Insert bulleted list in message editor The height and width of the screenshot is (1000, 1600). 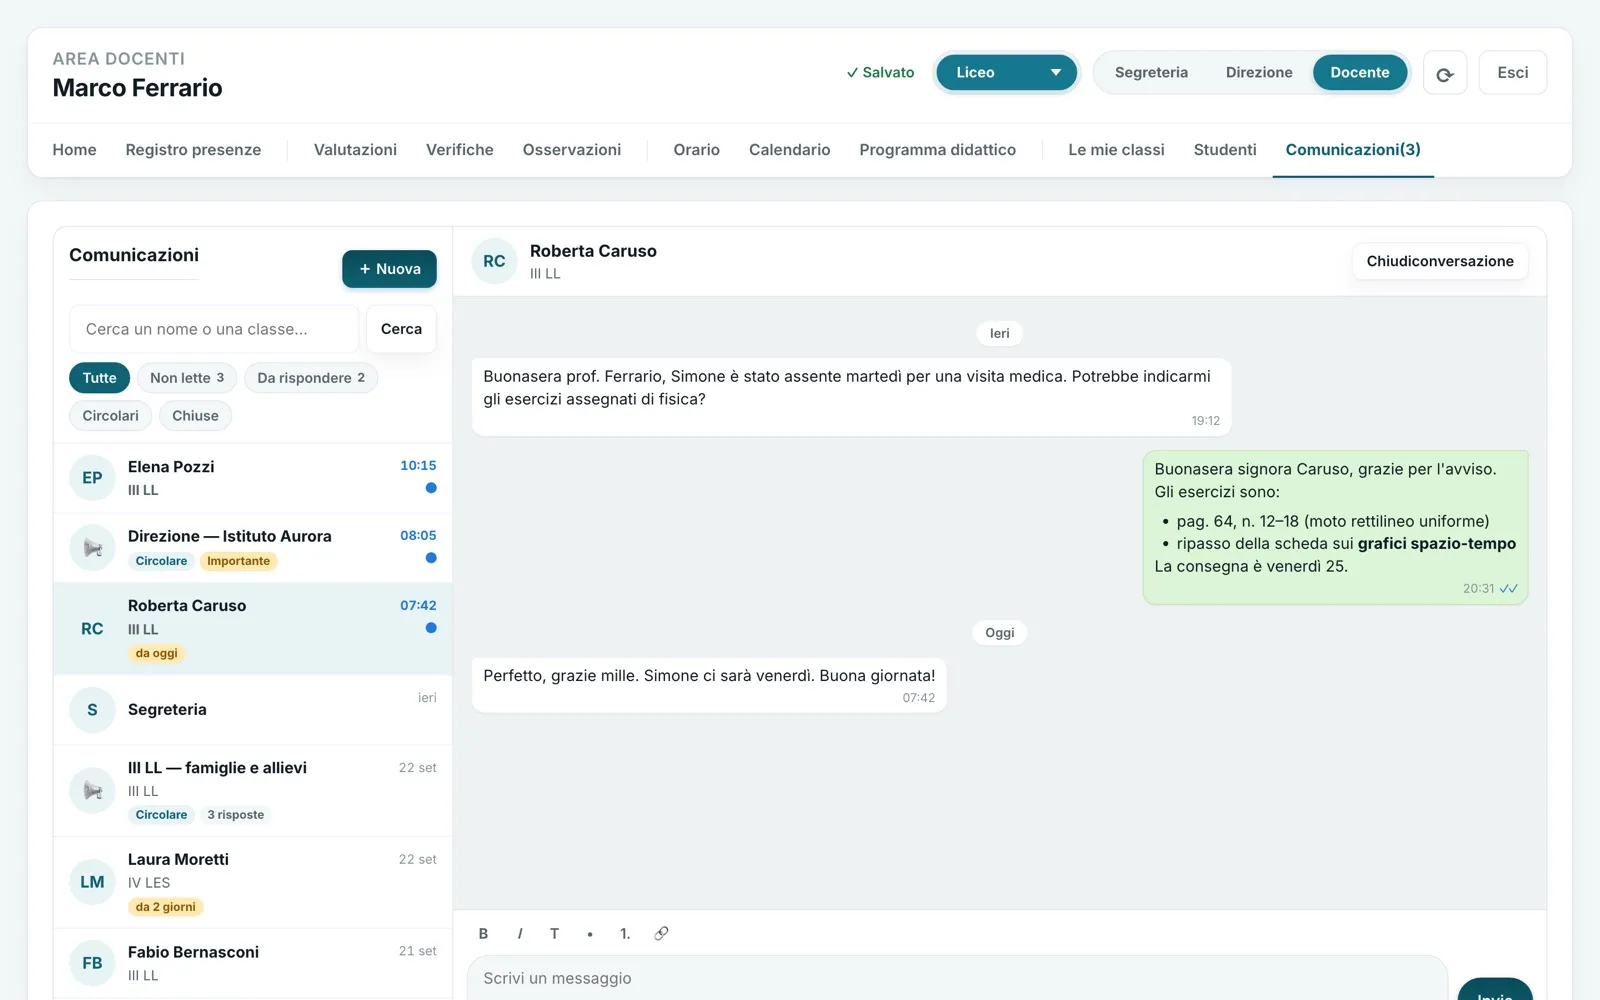(x=590, y=933)
